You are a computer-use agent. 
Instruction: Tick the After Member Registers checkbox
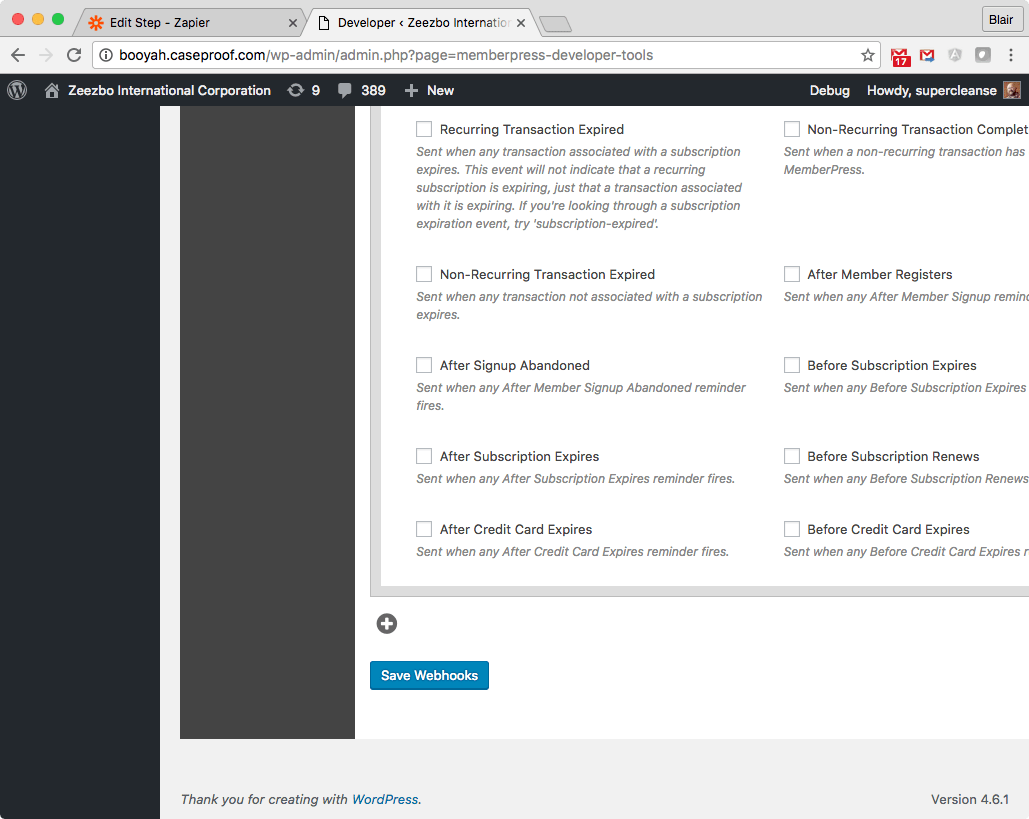(792, 274)
